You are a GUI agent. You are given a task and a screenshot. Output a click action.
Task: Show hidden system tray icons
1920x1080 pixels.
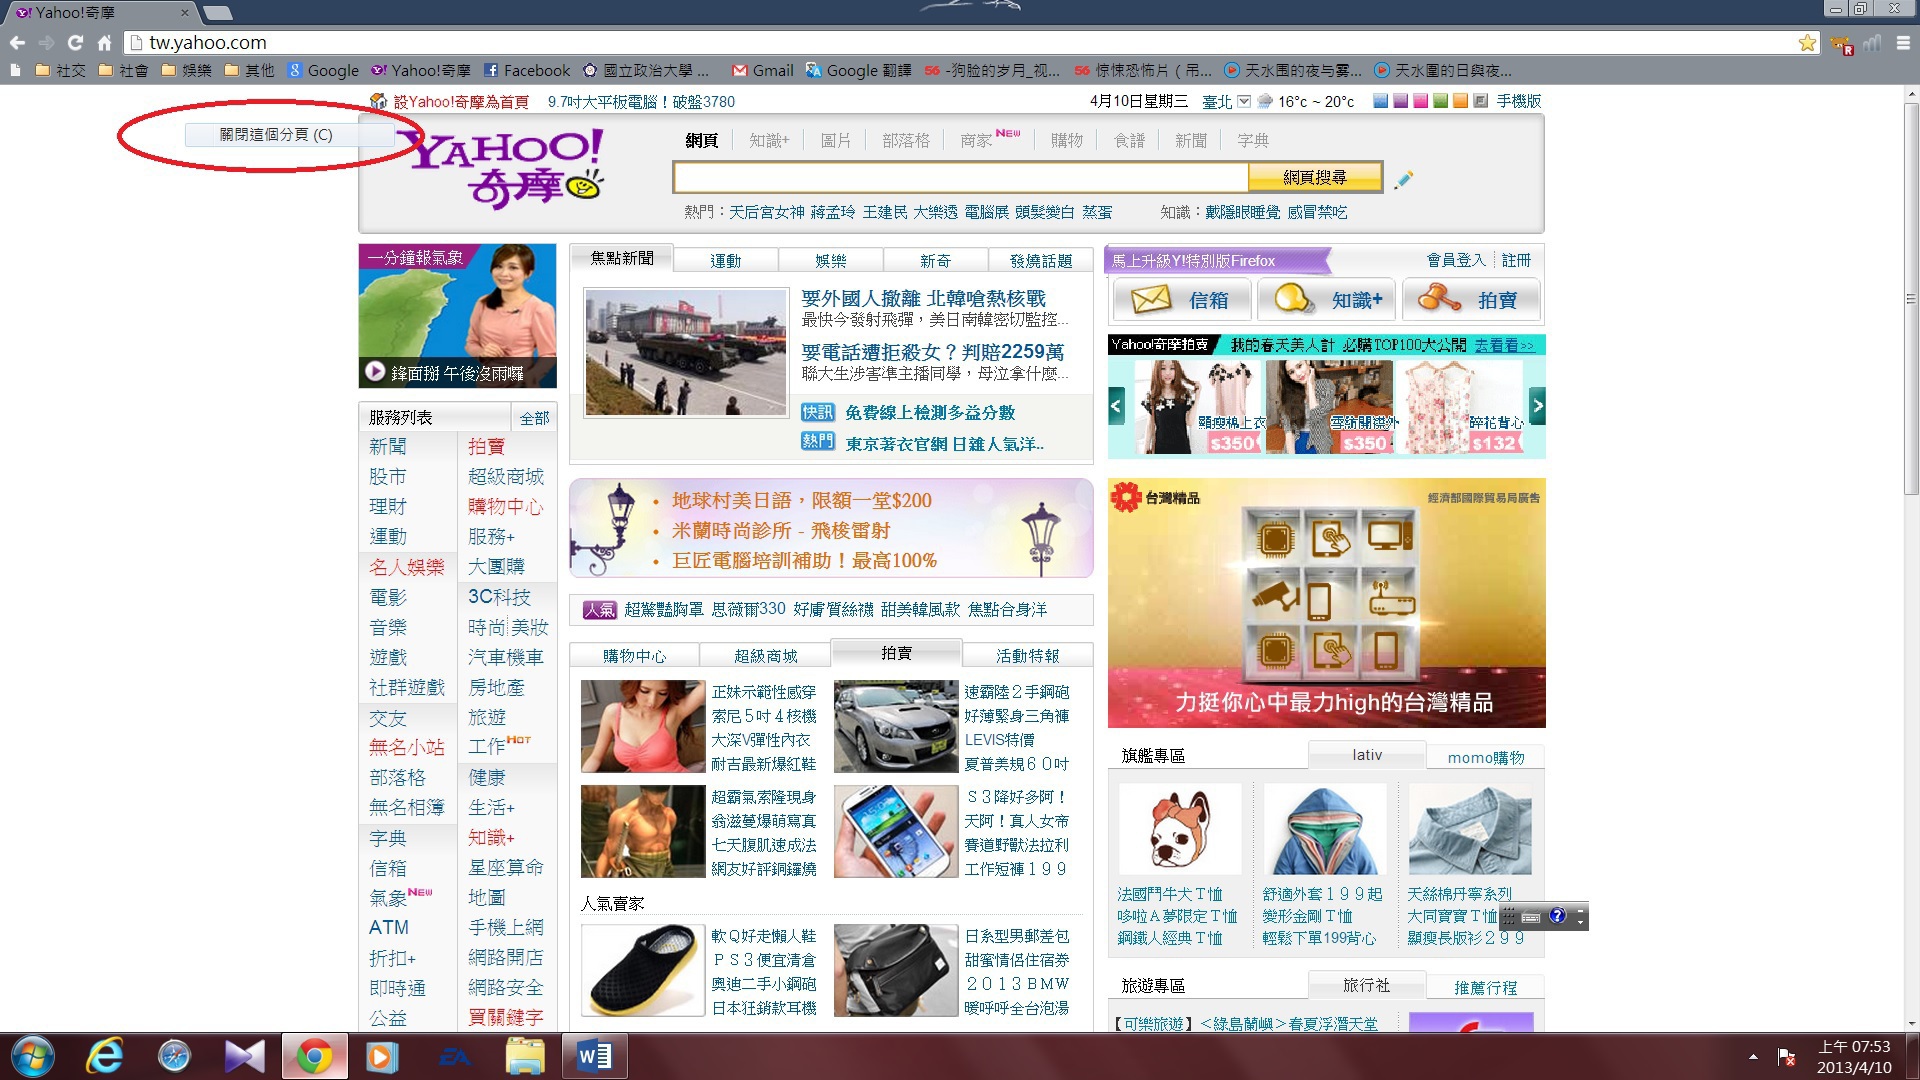click(x=1753, y=1056)
